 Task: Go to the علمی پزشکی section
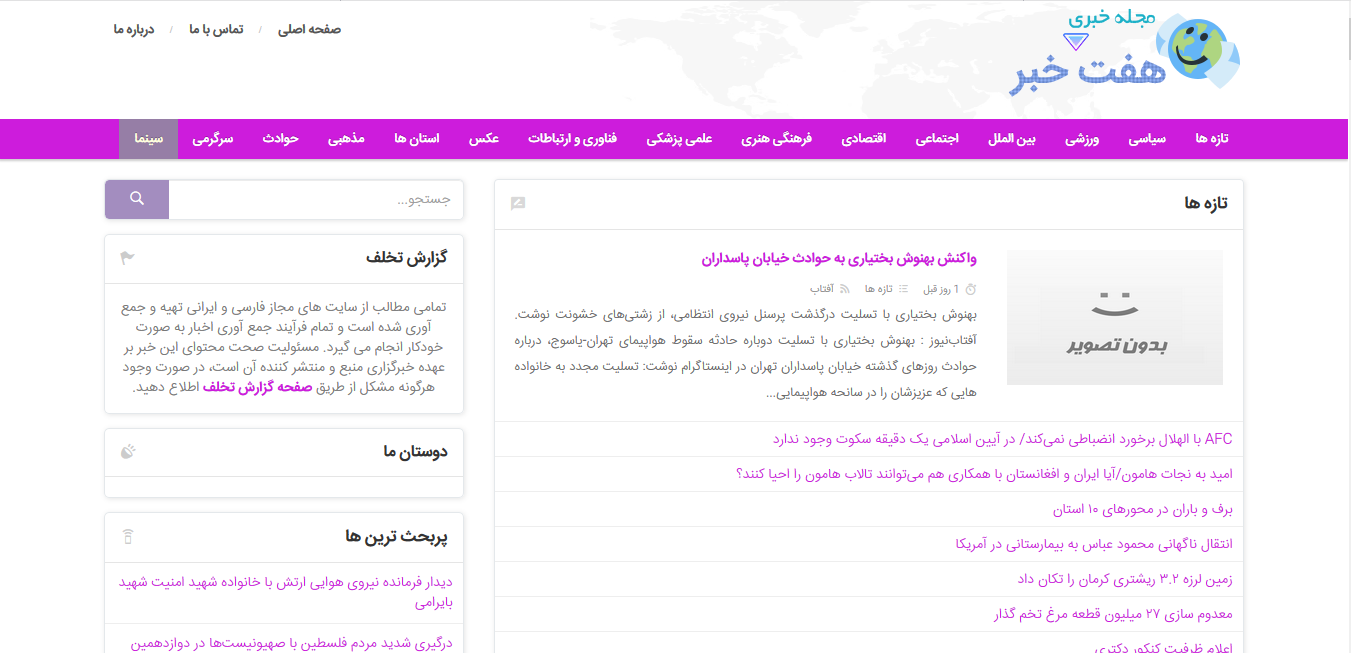click(x=679, y=139)
